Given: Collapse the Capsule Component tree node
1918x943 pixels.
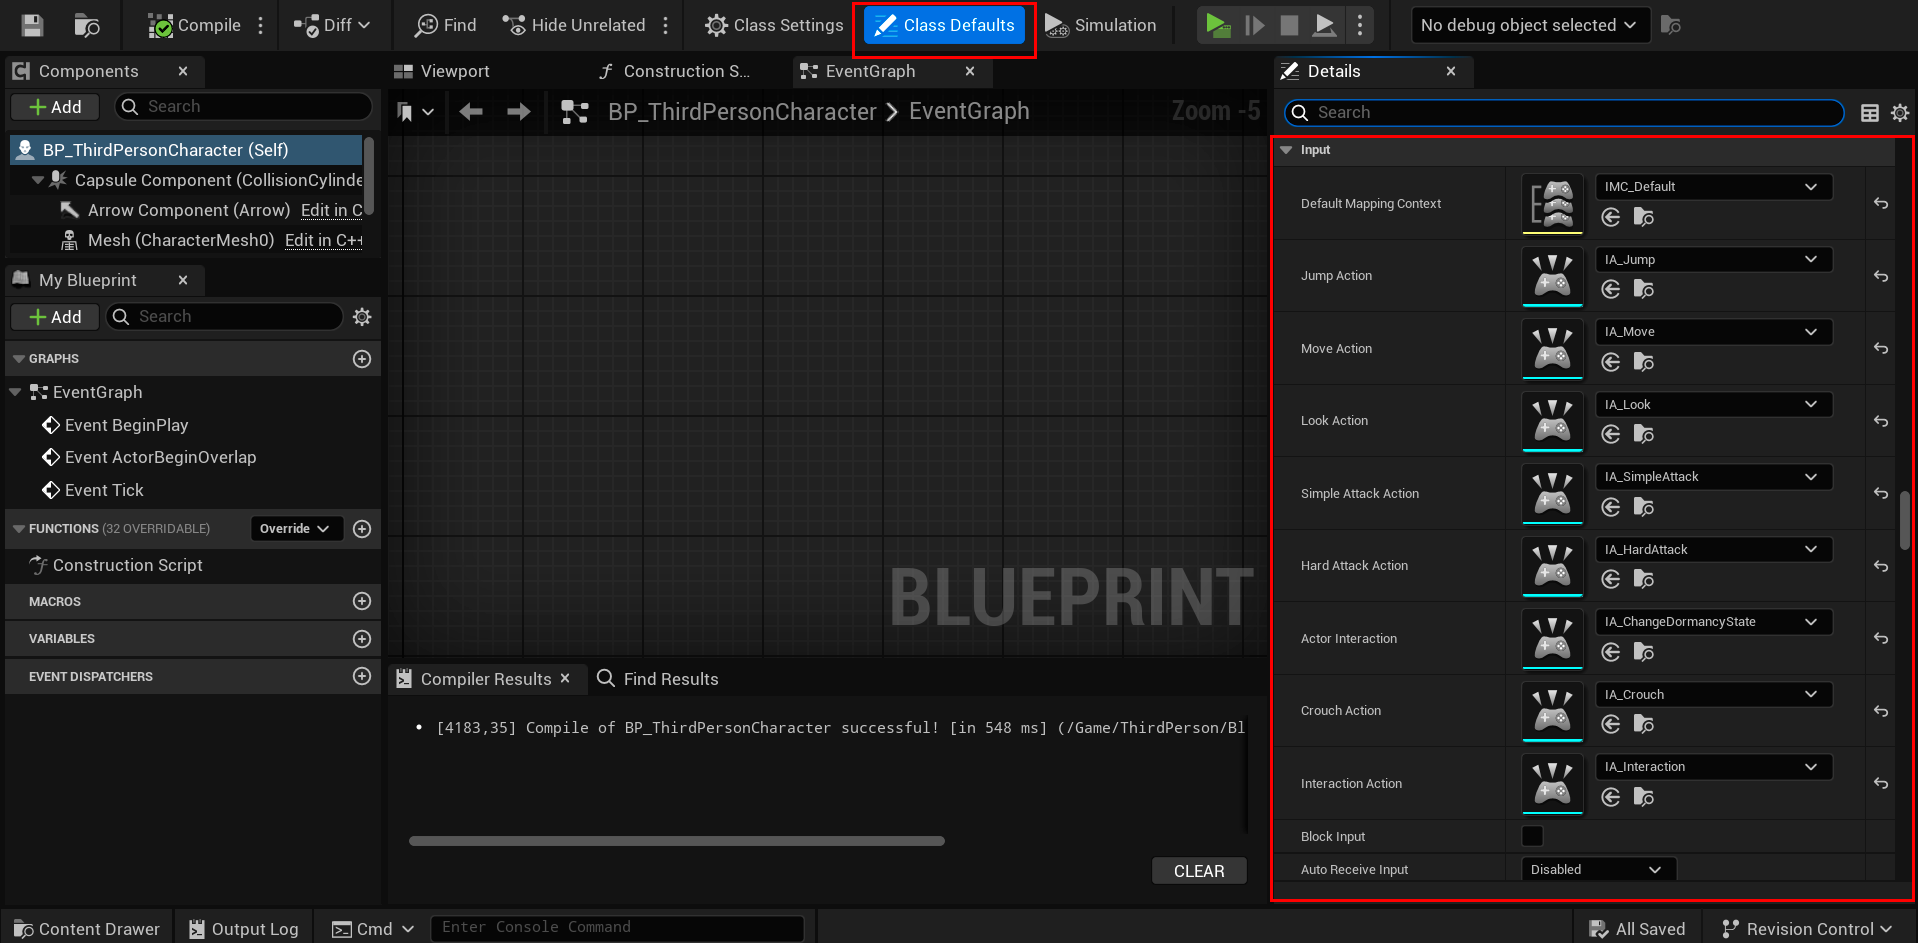Looking at the screenshot, I should pyautogui.click(x=38, y=180).
